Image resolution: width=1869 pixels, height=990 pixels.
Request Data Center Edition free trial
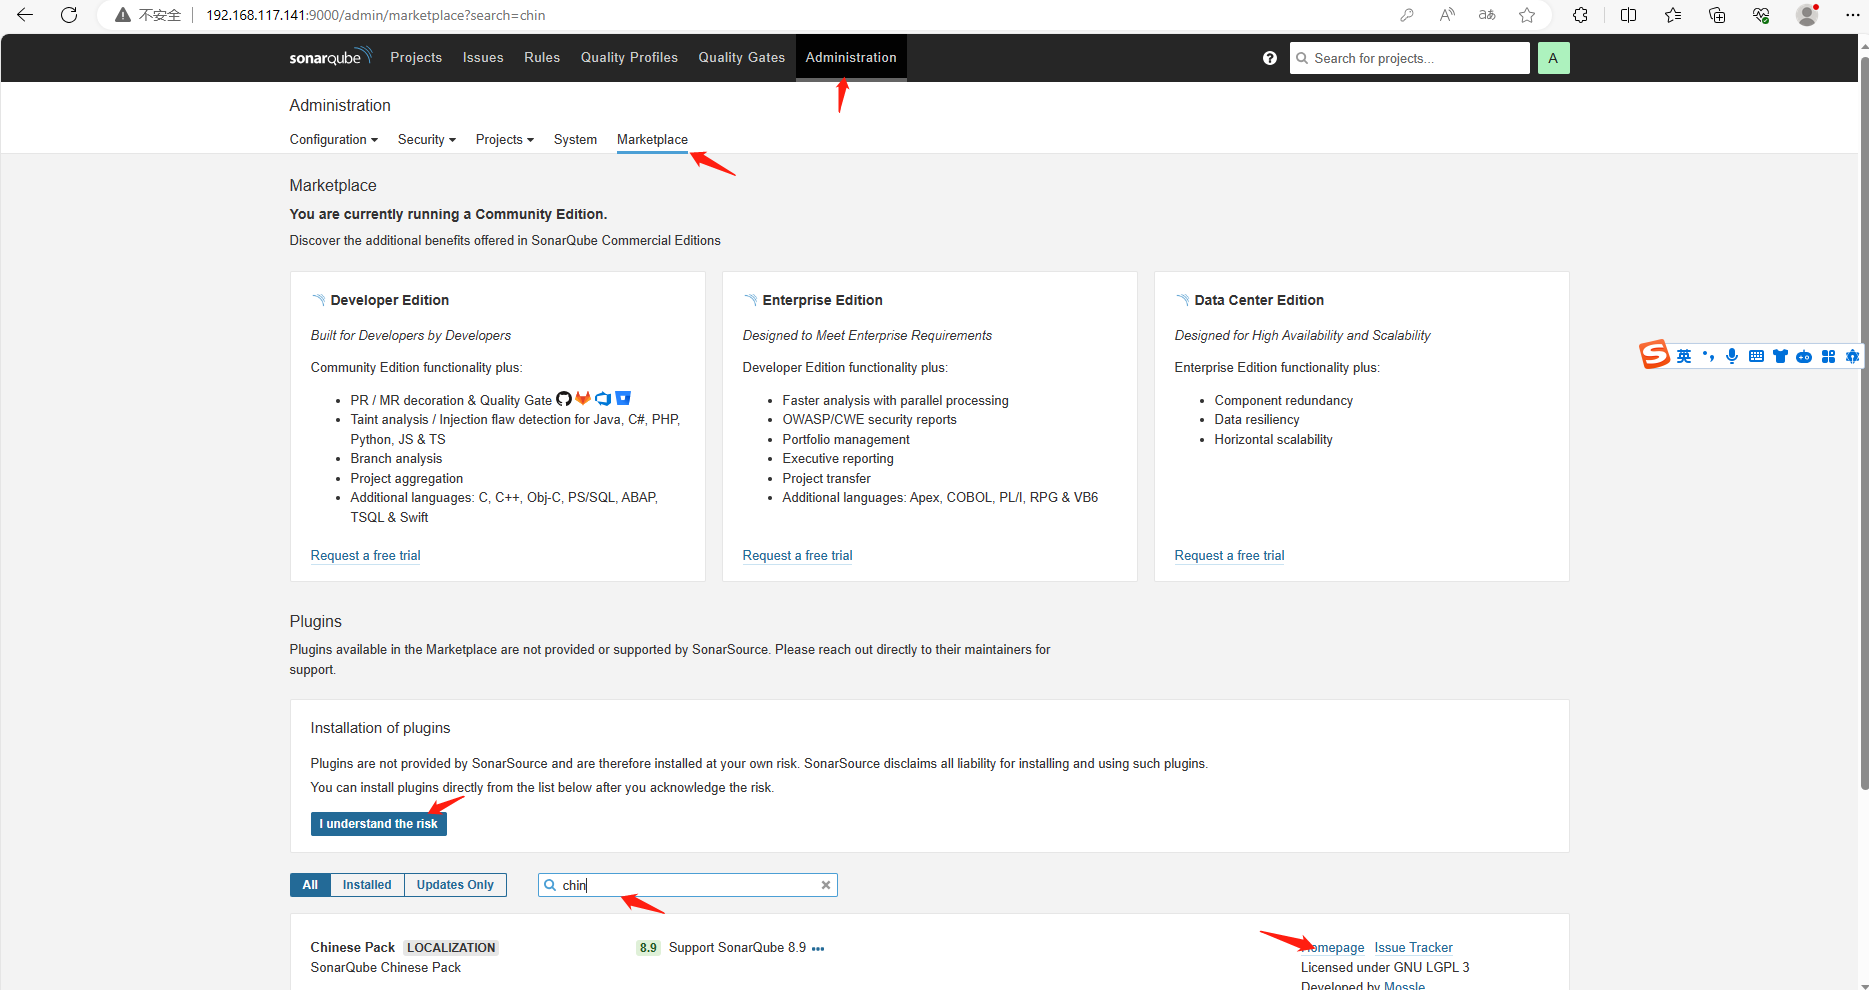tap(1229, 555)
